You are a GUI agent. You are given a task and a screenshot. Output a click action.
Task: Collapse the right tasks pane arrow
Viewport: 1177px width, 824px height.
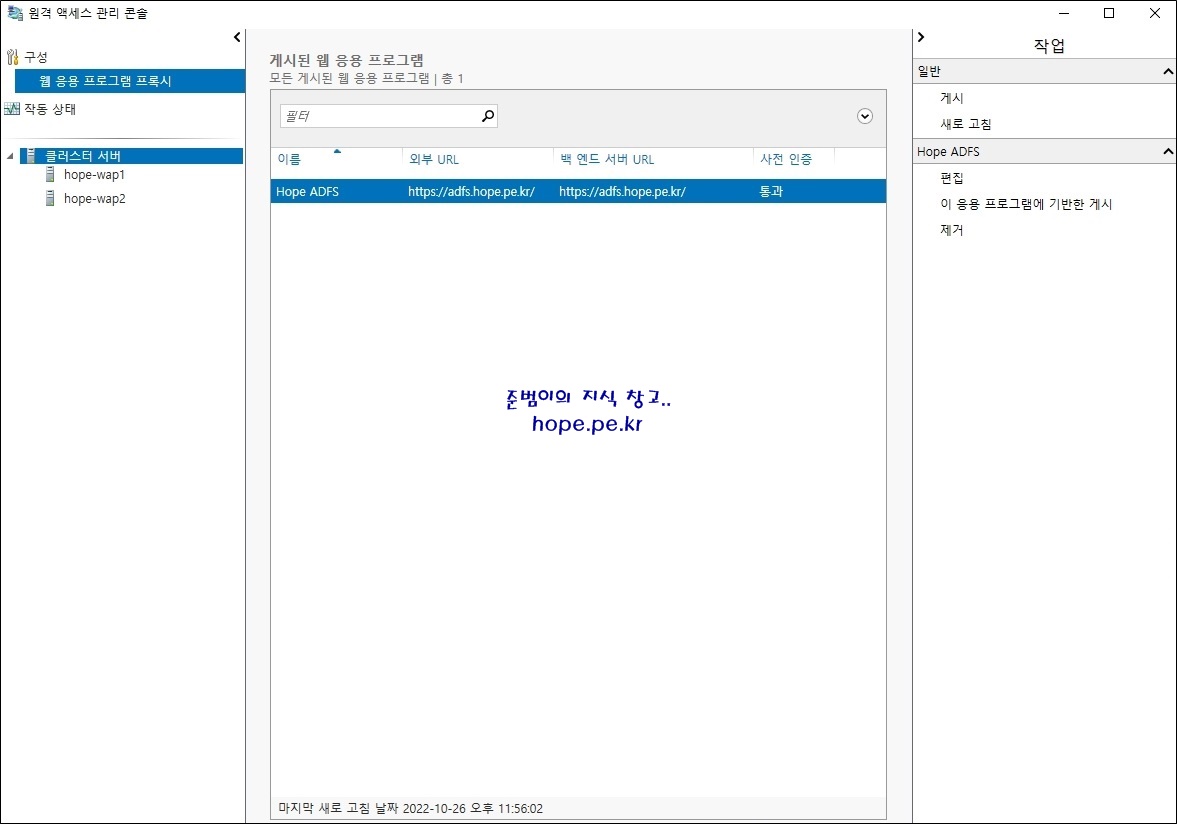coord(921,37)
